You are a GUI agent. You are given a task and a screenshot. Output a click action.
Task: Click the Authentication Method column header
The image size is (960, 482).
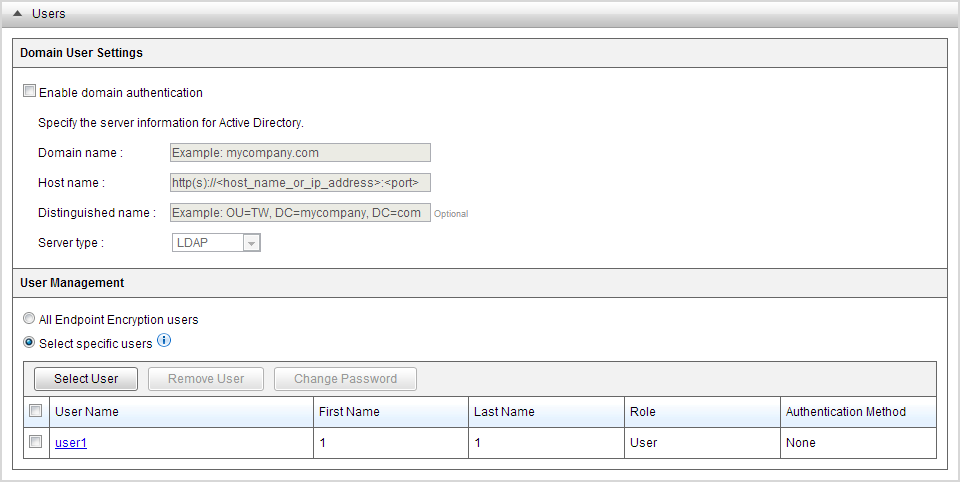[846, 412]
